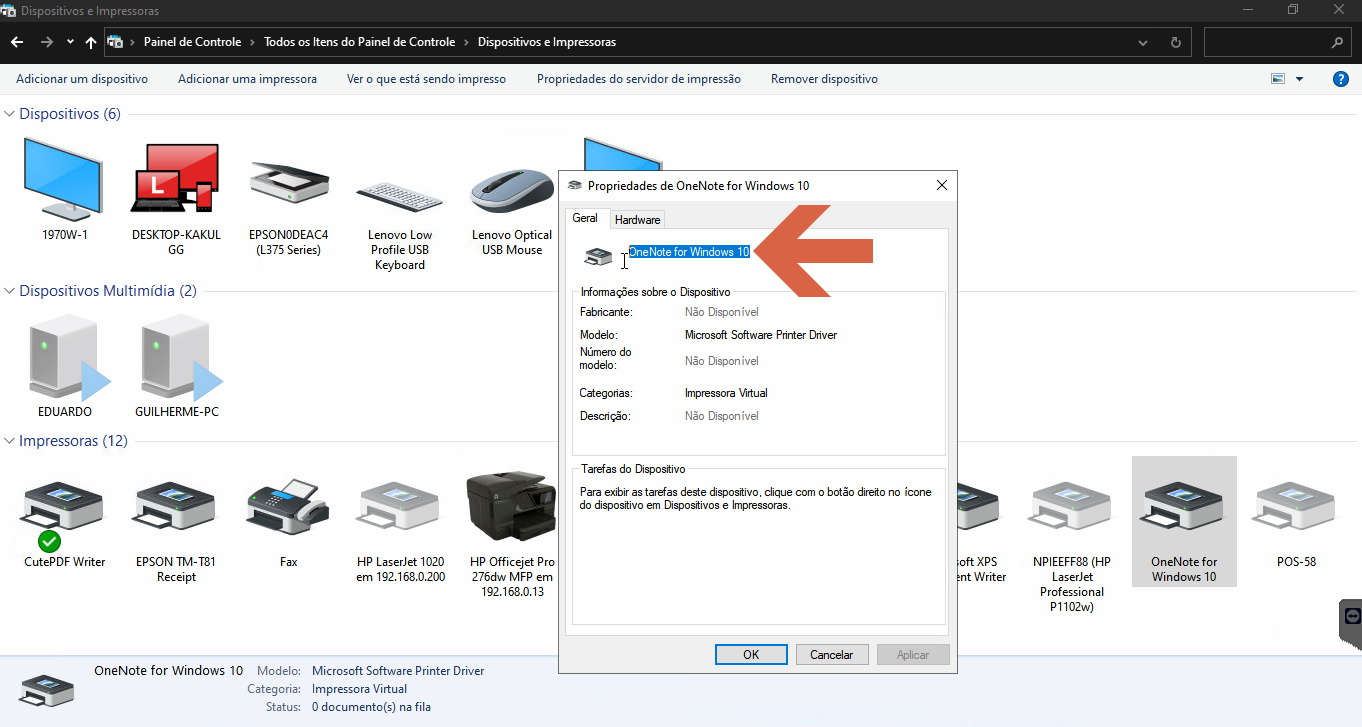The height and width of the screenshot is (727, 1362).
Task: Select the EPSON TM-T81 Receipt printer icon
Action: 174,505
